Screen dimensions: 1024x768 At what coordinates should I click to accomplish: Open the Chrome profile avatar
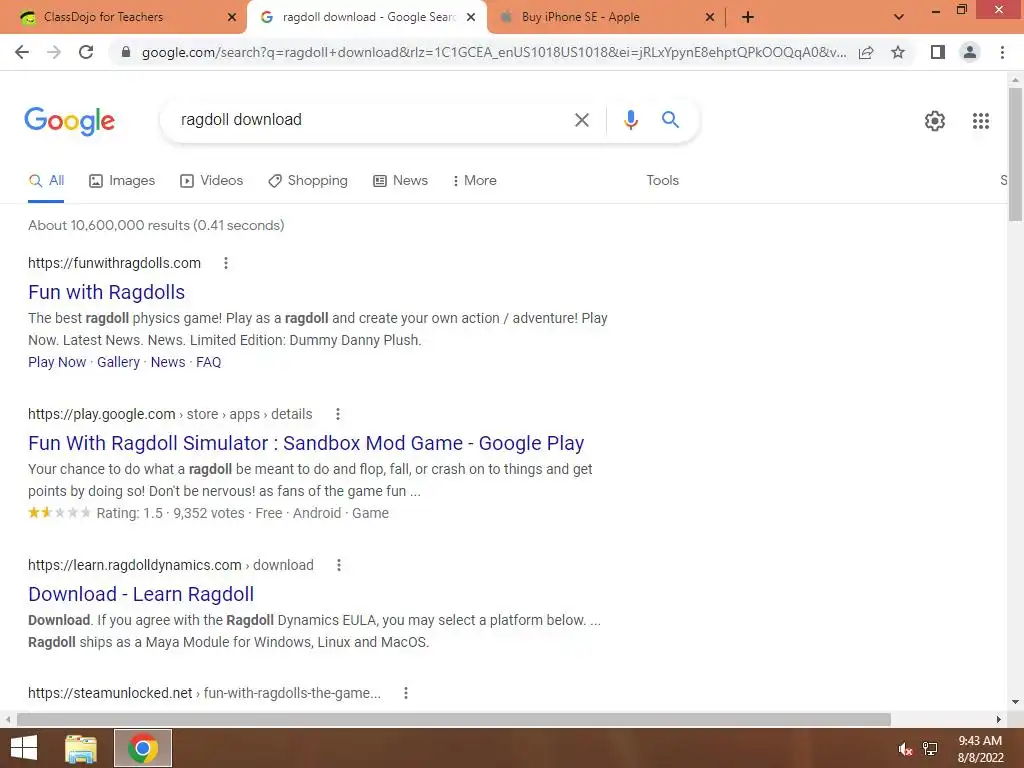coord(970,52)
